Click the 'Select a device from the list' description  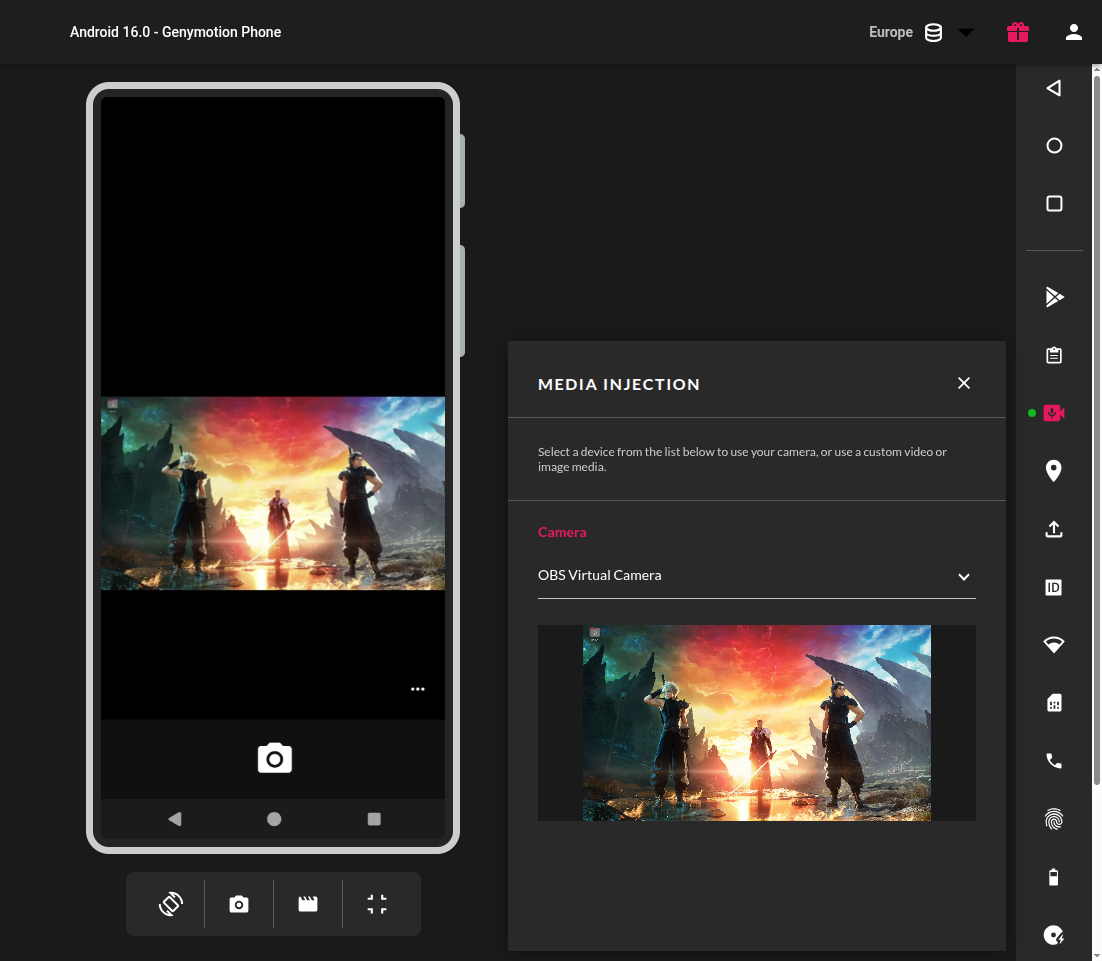pyautogui.click(x=742, y=459)
